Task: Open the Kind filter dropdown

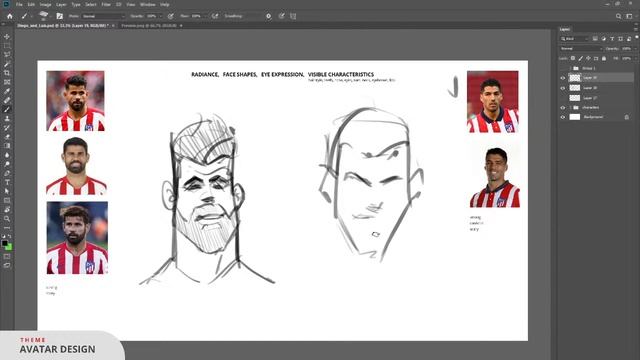Action: [574, 39]
